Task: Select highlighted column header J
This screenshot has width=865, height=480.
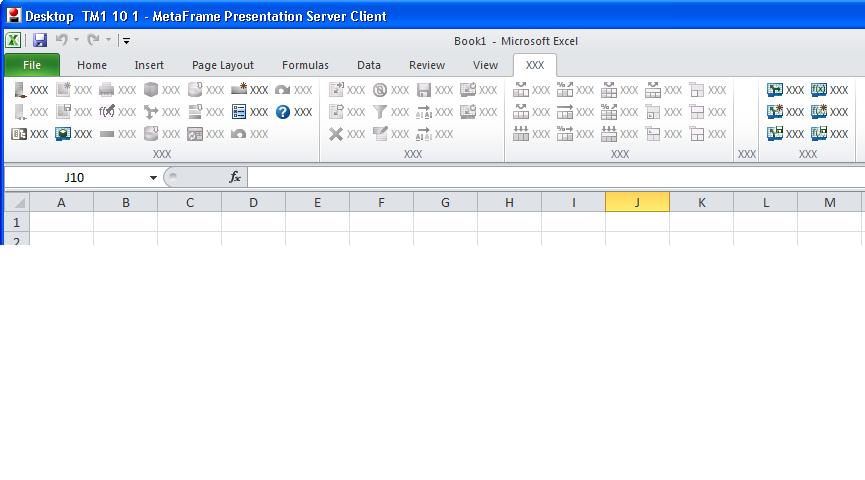Action: [x=637, y=202]
